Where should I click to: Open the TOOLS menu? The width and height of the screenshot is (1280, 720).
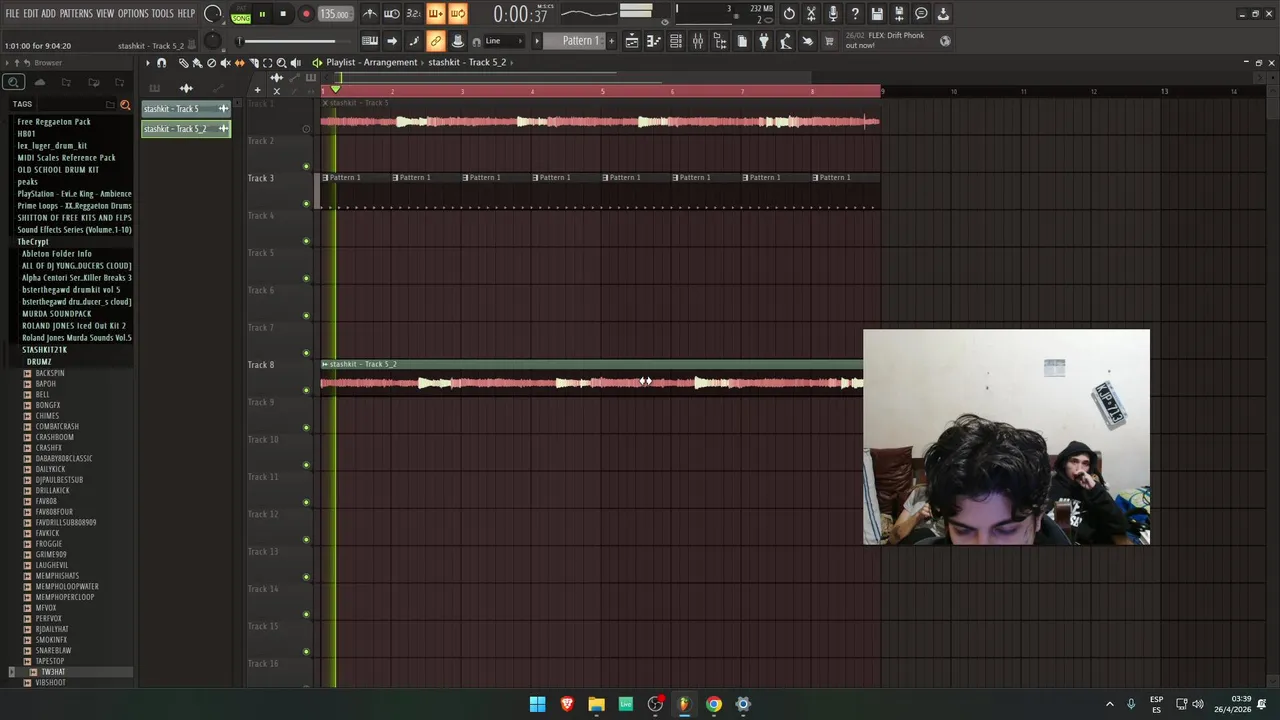[163, 14]
